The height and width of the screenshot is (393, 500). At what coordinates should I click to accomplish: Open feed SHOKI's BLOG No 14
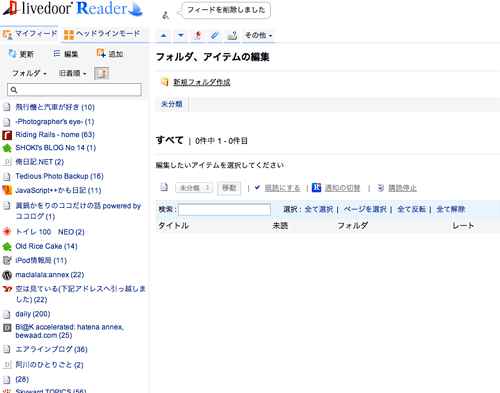[x=55, y=148]
